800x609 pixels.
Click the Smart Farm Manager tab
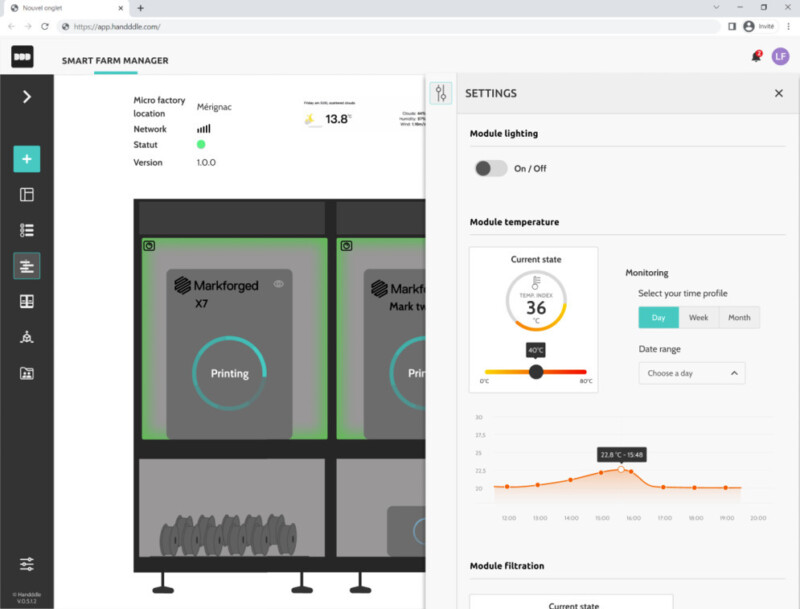(115, 61)
